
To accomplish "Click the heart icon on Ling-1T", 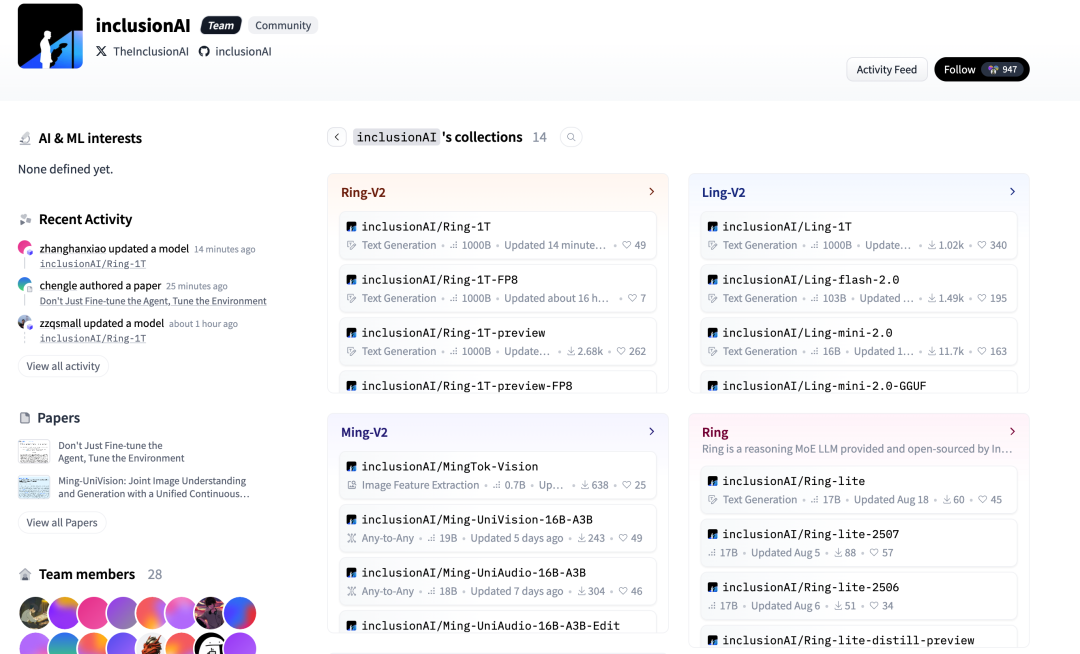I will click(x=982, y=245).
